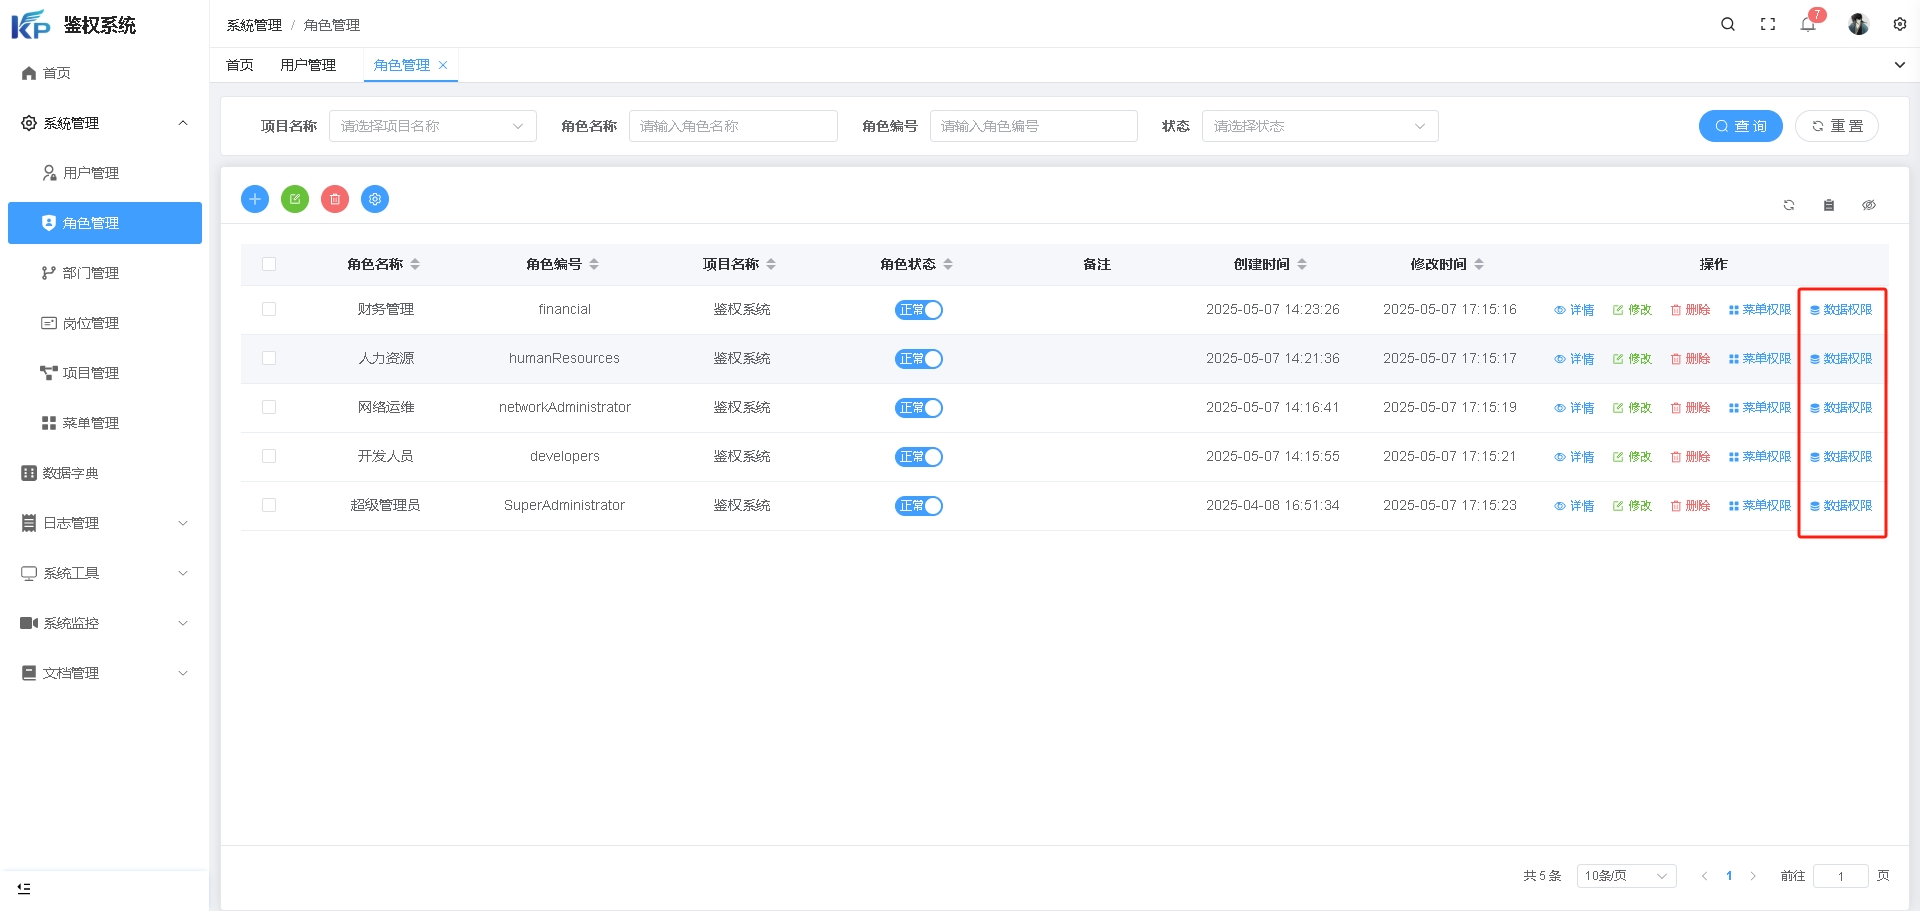Click the search magnifier icon in header
1920x911 pixels.
coord(1728,24)
